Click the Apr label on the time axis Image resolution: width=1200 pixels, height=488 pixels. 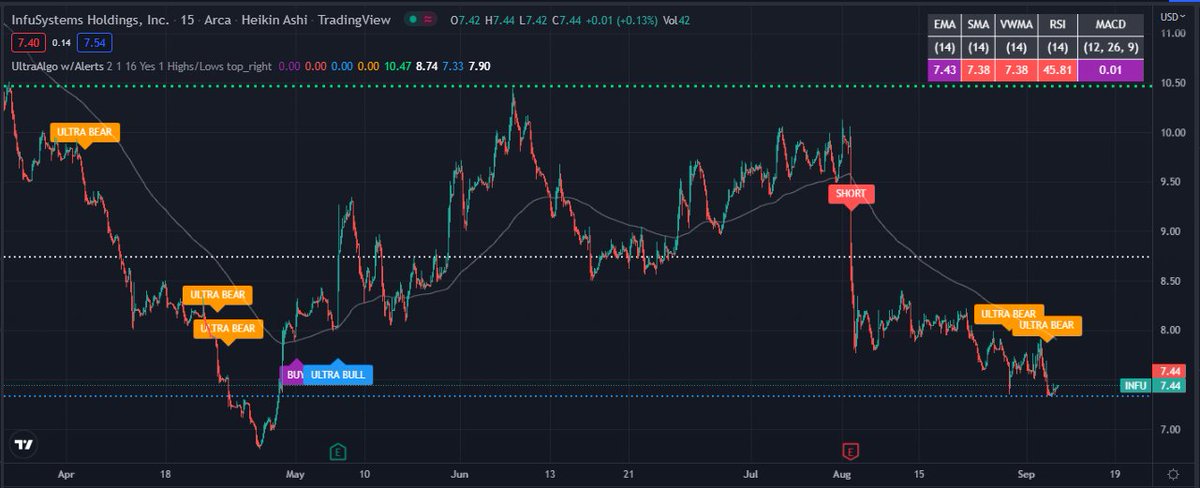(x=67, y=474)
